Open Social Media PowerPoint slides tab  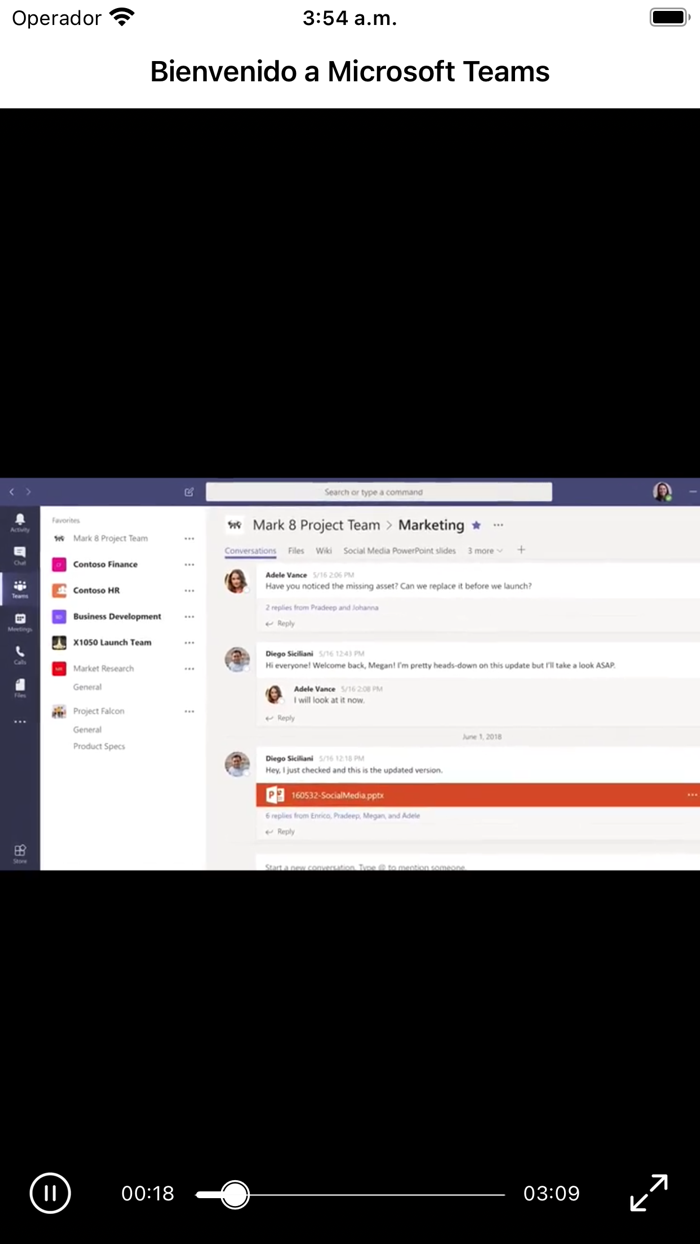tap(399, 551)
